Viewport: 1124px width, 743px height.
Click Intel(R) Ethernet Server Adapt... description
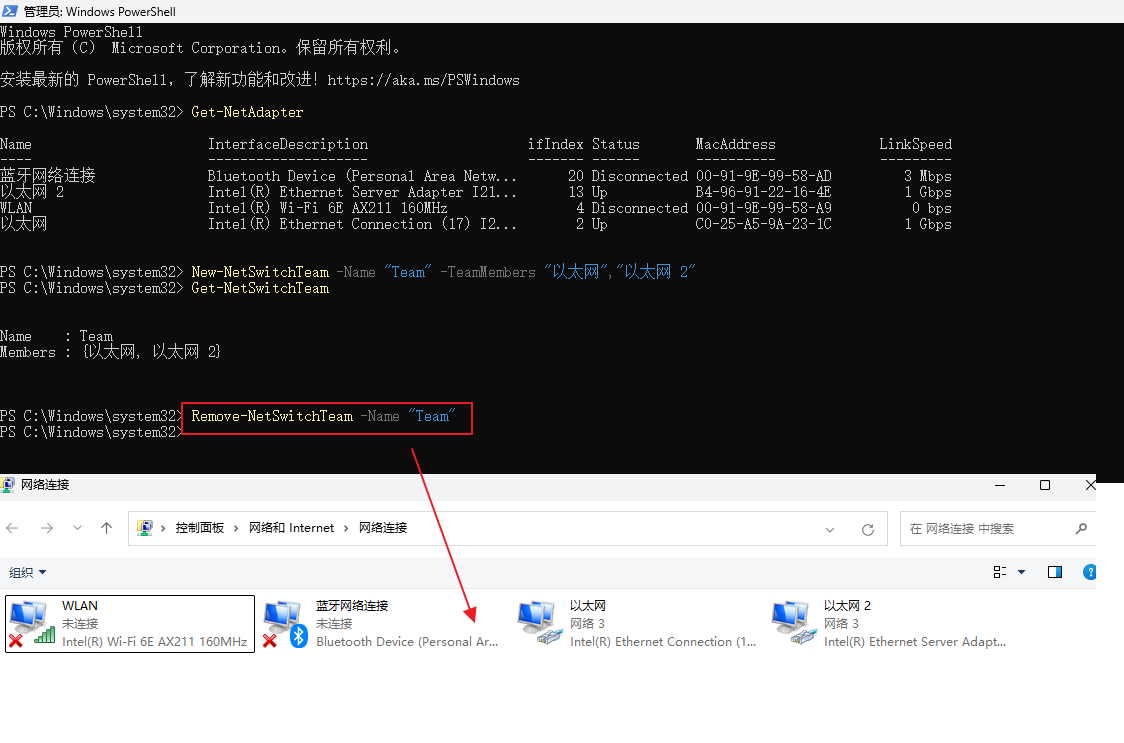tap(915, 642)
